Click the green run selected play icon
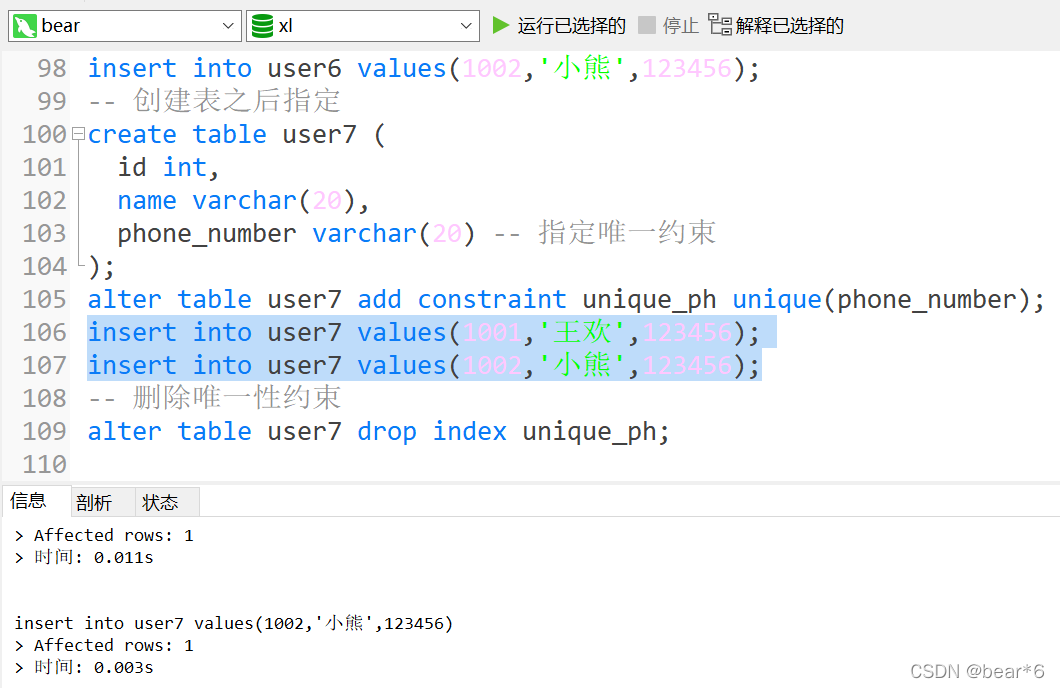The width and height of the screenshot is (1060, 688). pyautogui.click(x=500, y=26)
